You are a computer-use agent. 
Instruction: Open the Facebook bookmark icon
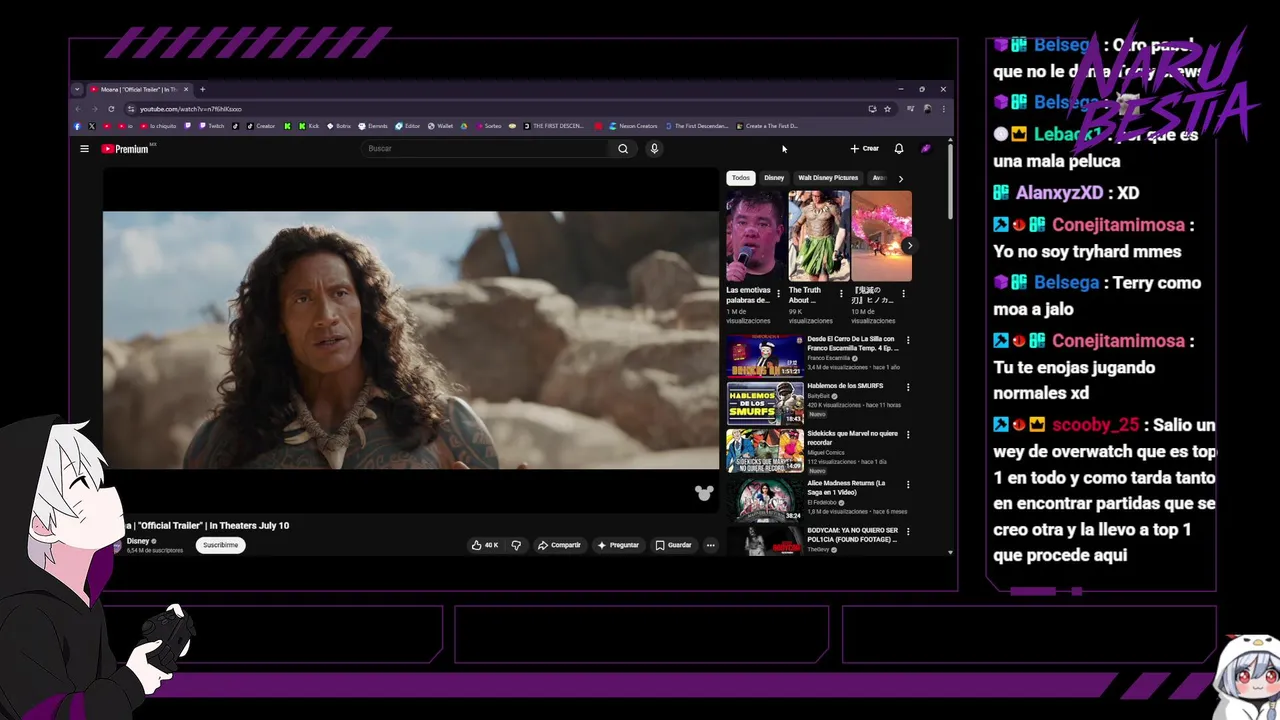point(78,126)
